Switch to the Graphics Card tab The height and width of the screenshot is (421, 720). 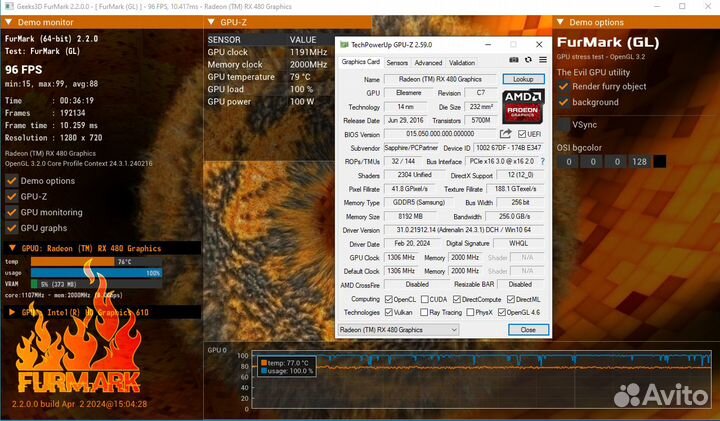[360, 62]
